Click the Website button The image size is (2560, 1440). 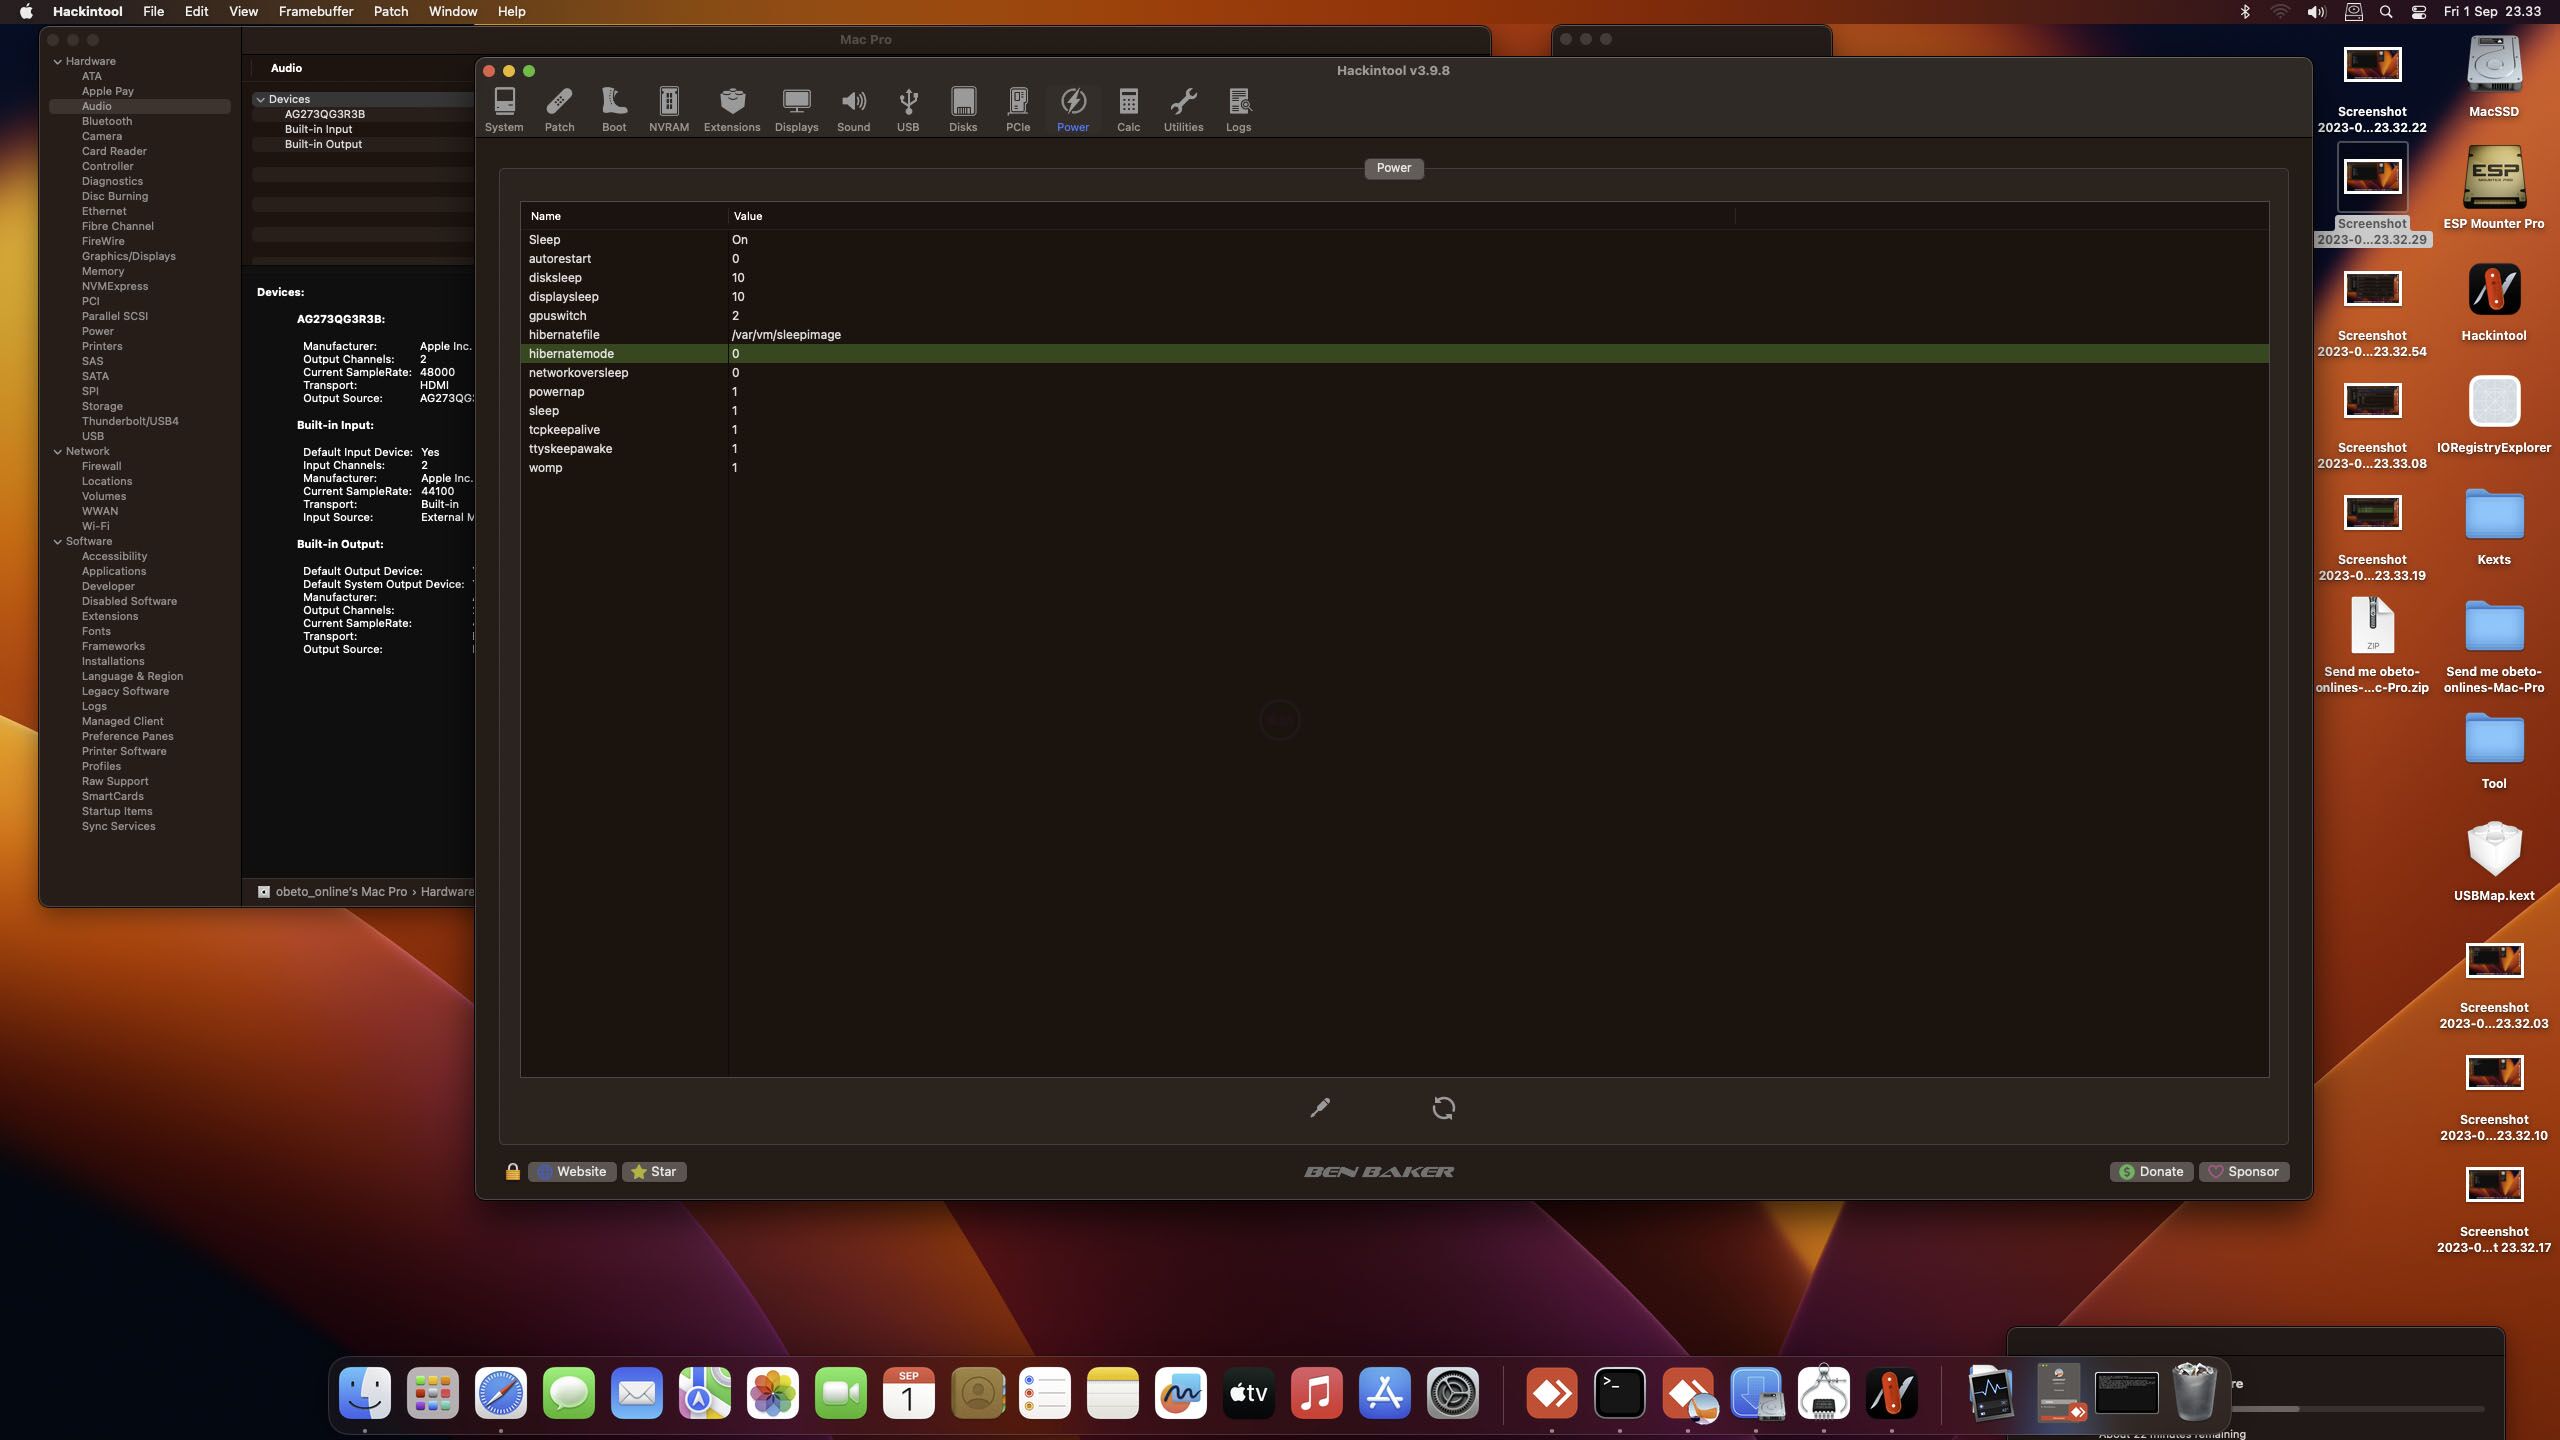click(x=572, y=1171)
